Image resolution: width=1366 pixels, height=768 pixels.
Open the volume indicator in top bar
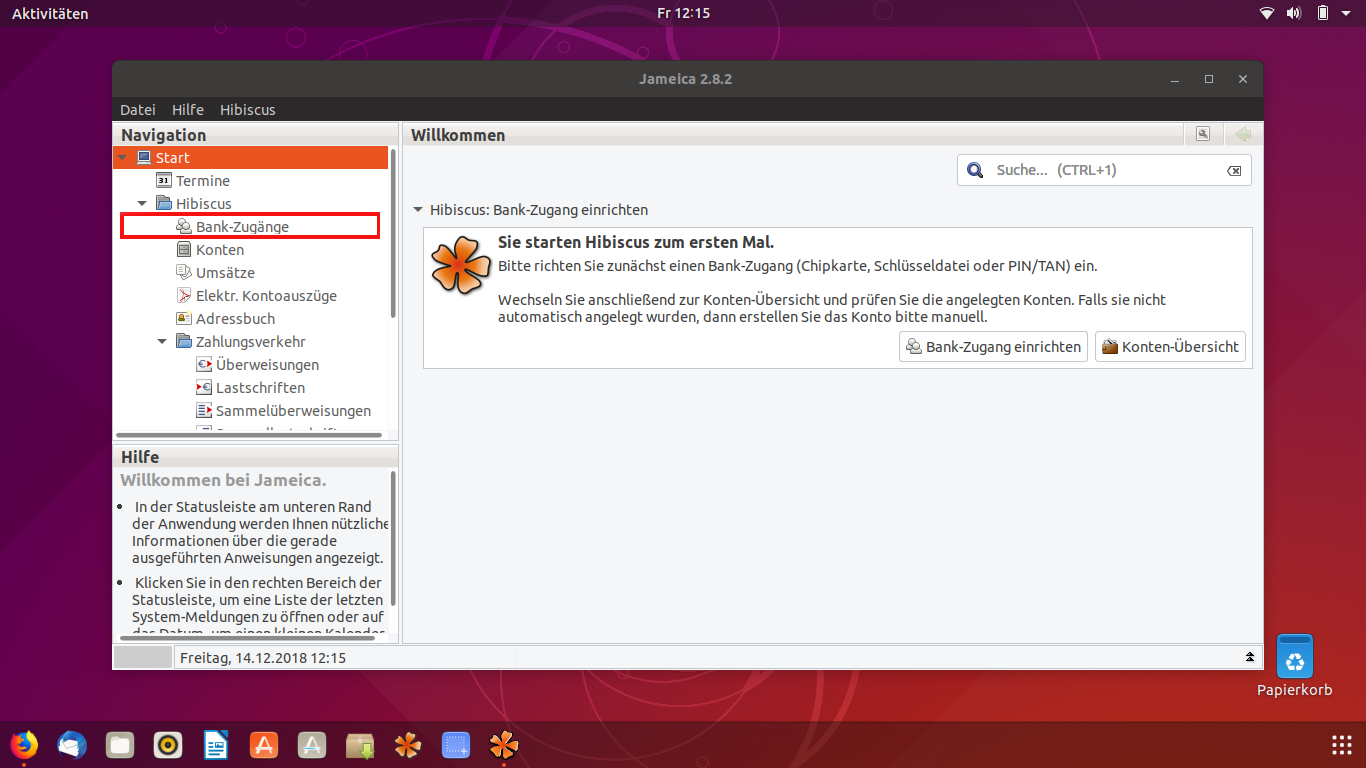coord(1293,13)
